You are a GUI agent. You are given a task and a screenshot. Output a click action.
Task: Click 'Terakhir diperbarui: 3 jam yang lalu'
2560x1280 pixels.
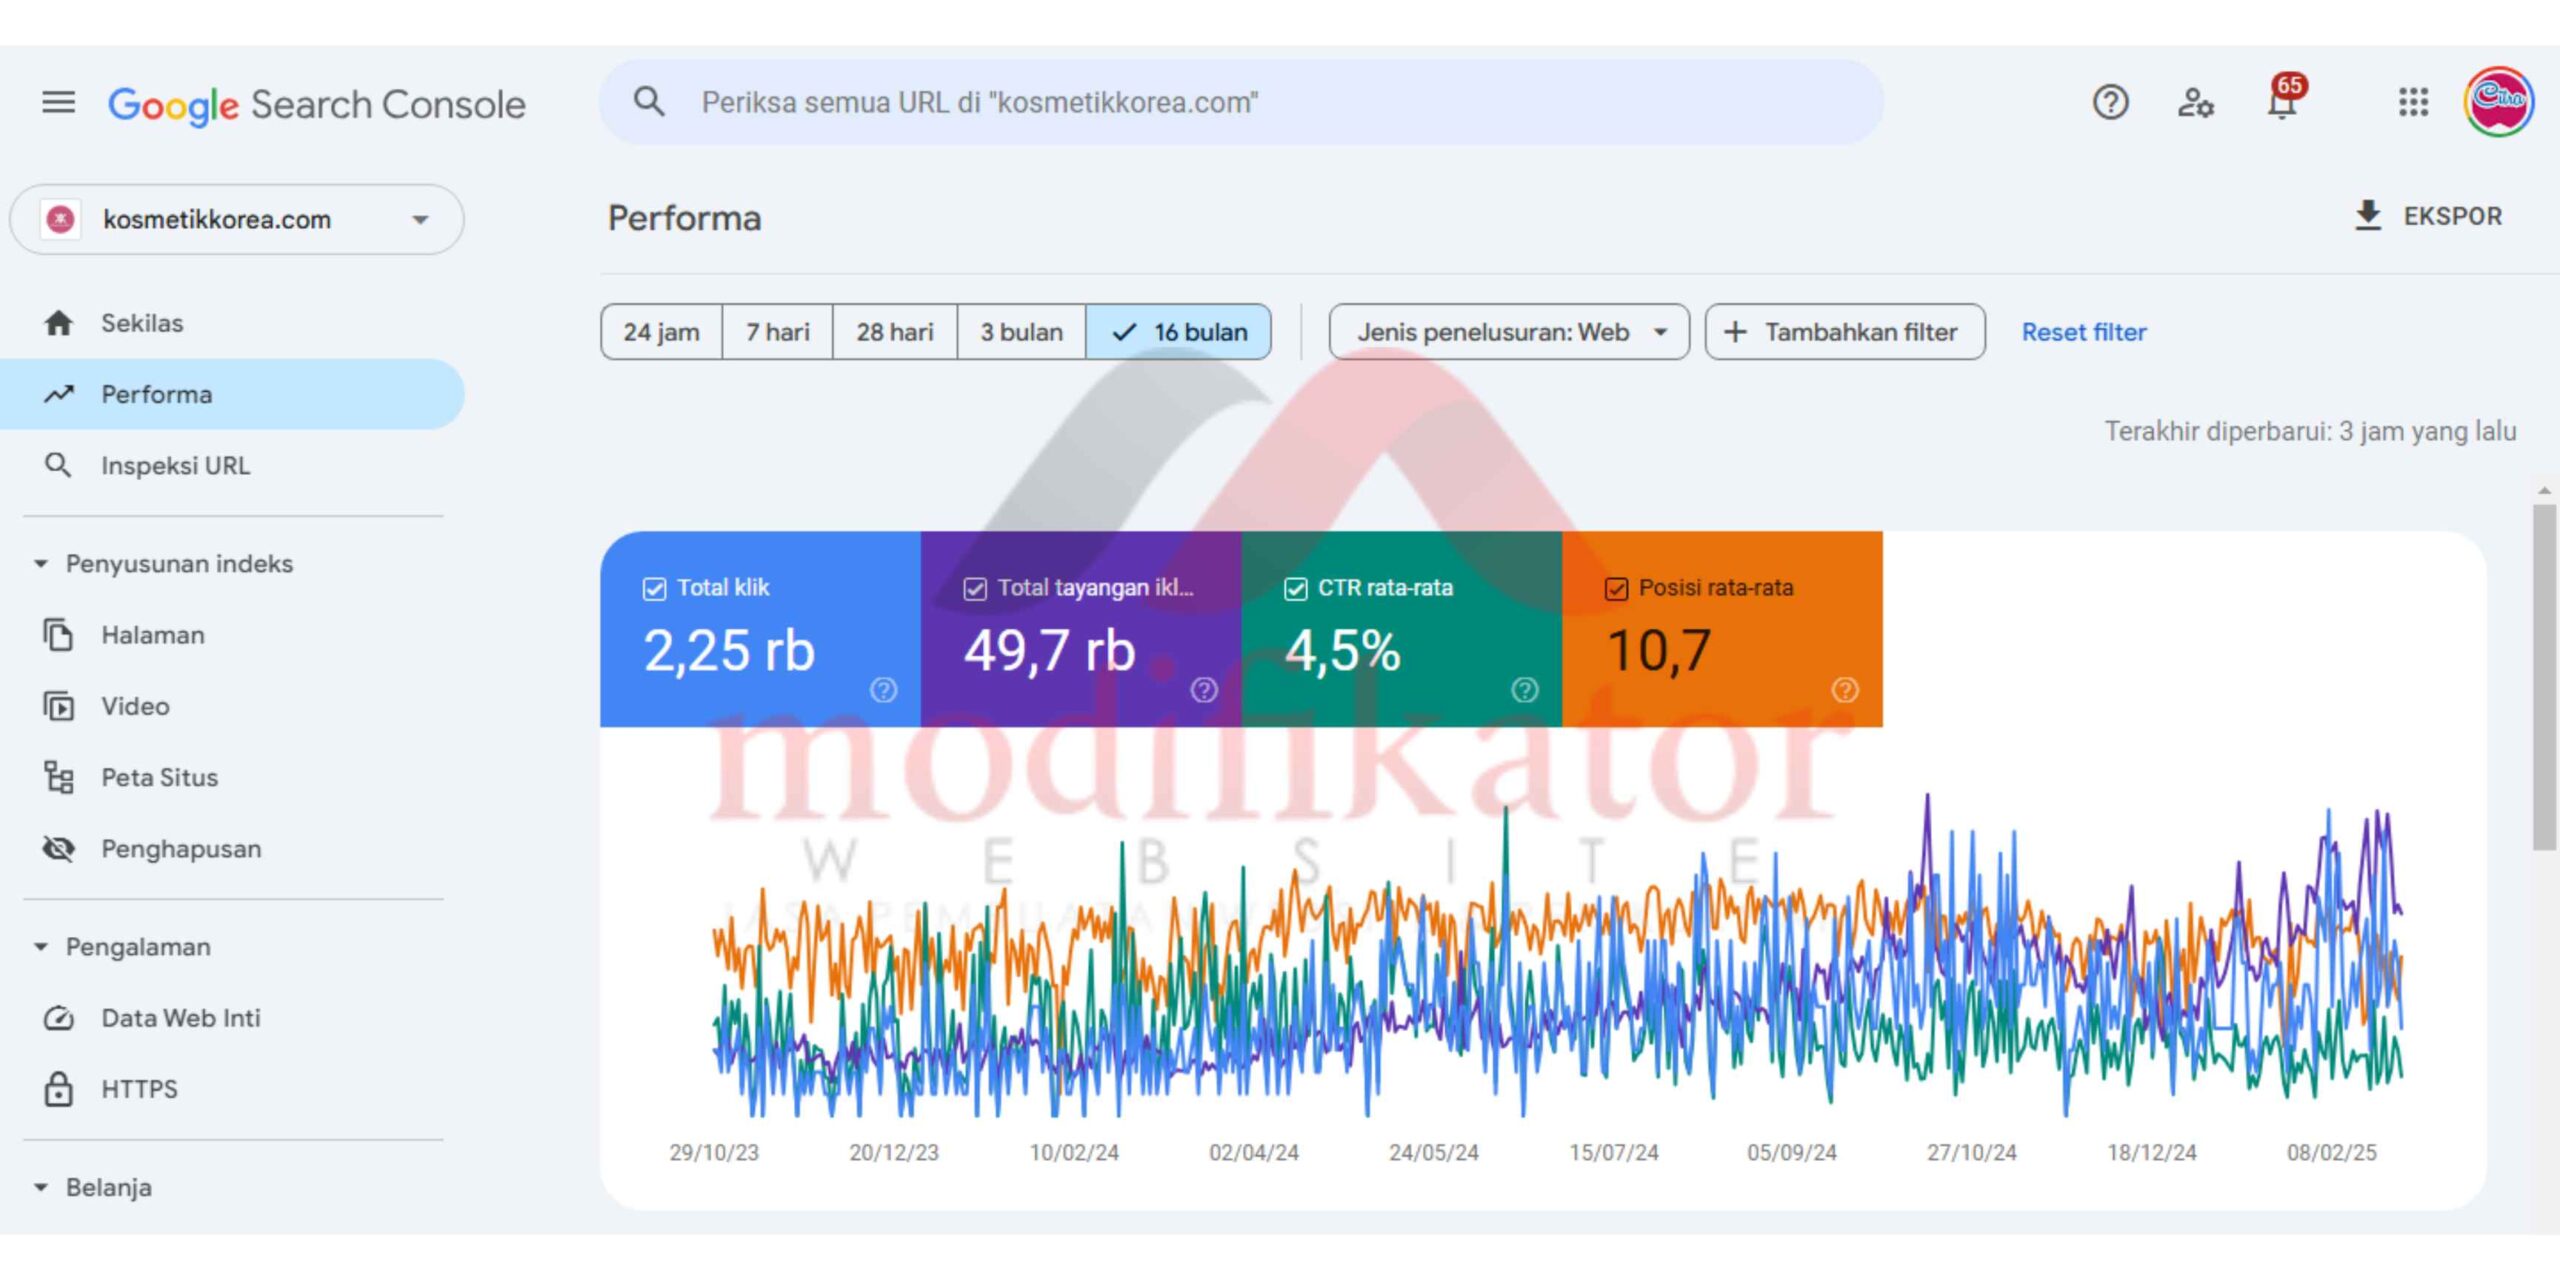click(2310, 431)
